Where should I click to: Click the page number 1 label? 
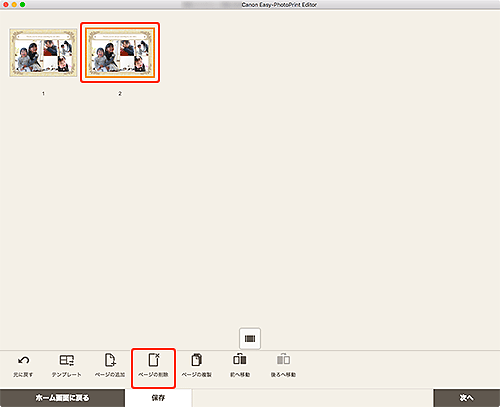[x=43, y=94]
